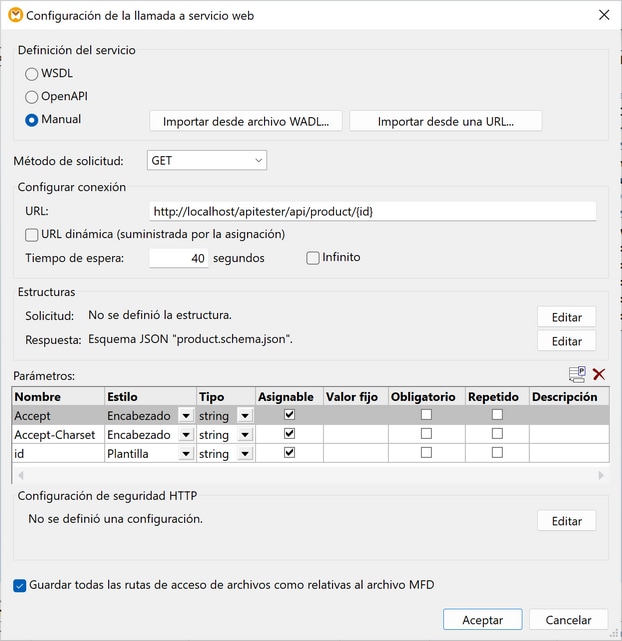This screenshot has width=622, height=641.
Task: Enable the Infinito timeout checkbox
Action: click(x=313, y=258)
